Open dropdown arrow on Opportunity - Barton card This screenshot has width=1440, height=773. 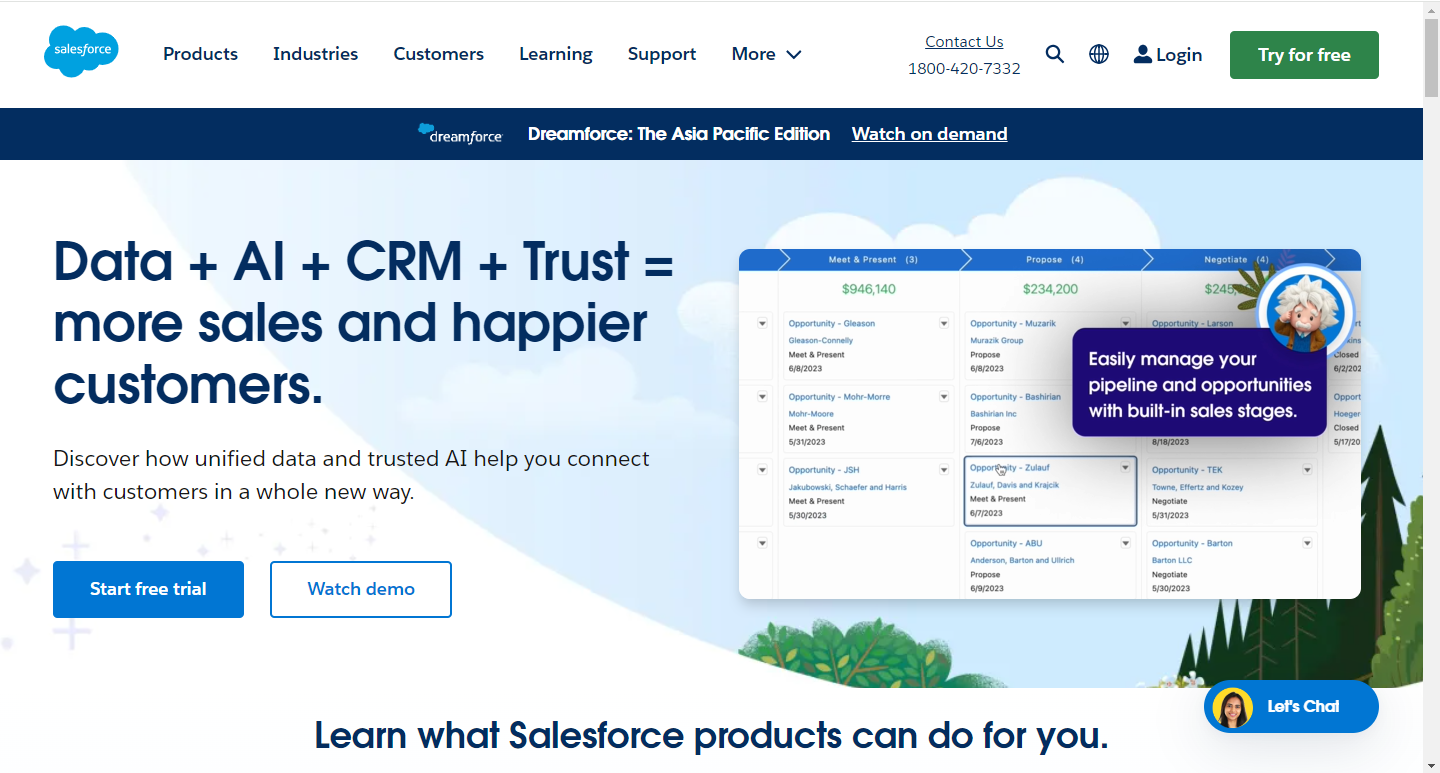[x=1307, y=543]
